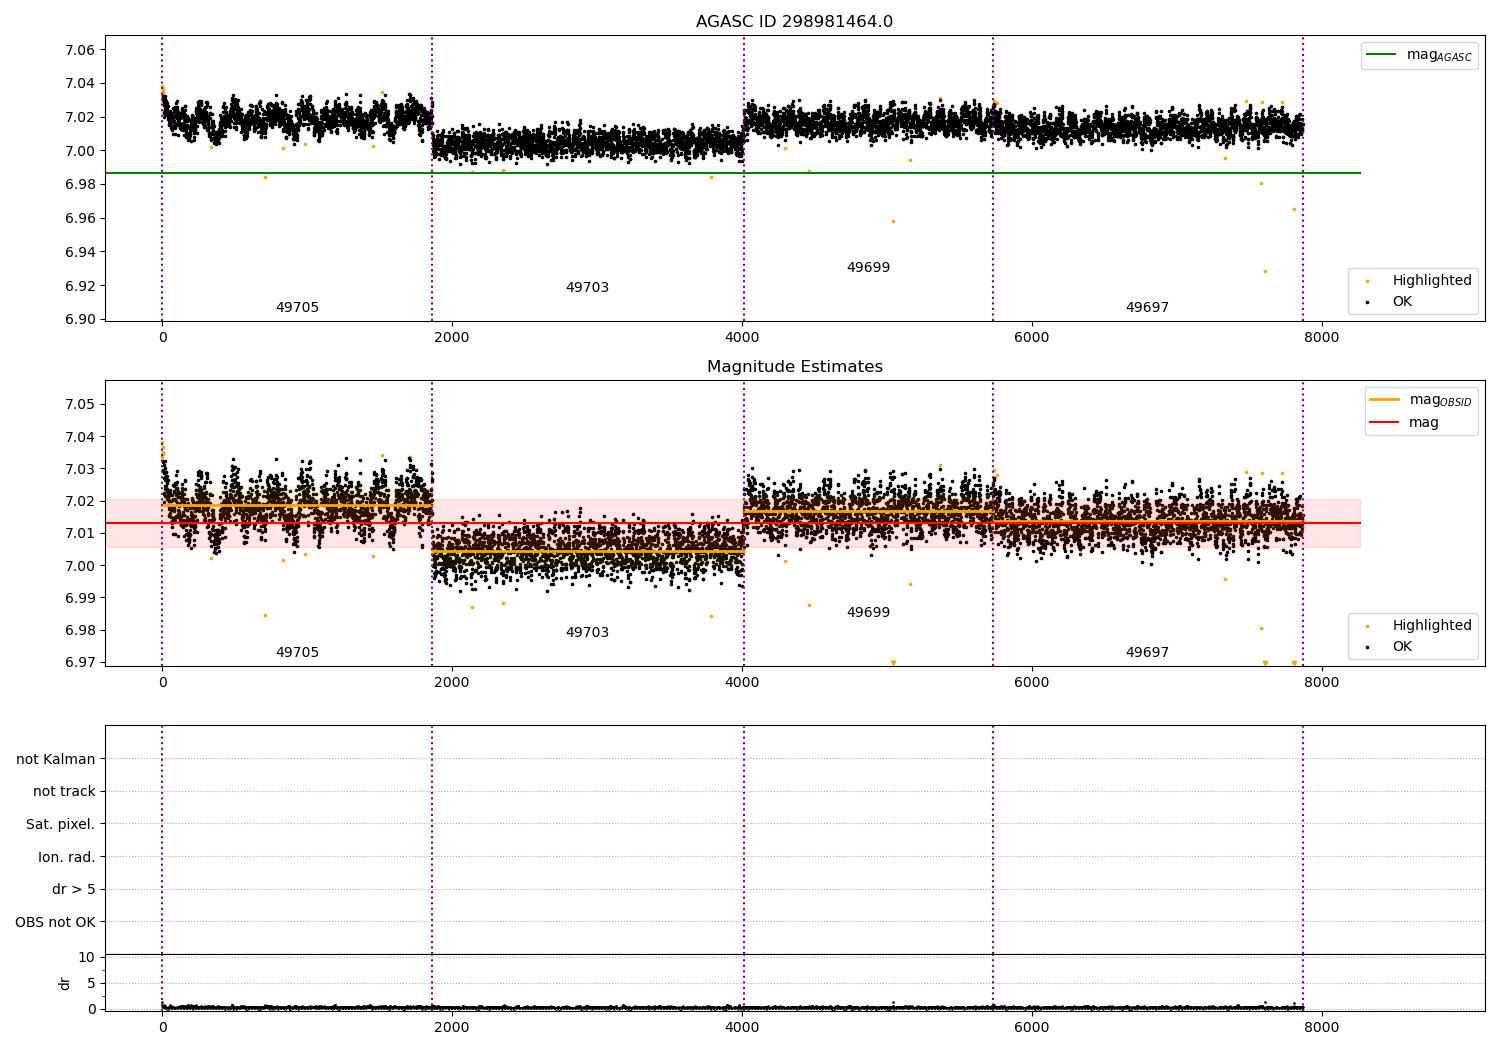The width and height of the screenshot is (1500, 1050).
Task: Click the lowest orange outlier point near 6.93
Action: pyautogui.click(x=1265, y=271)
